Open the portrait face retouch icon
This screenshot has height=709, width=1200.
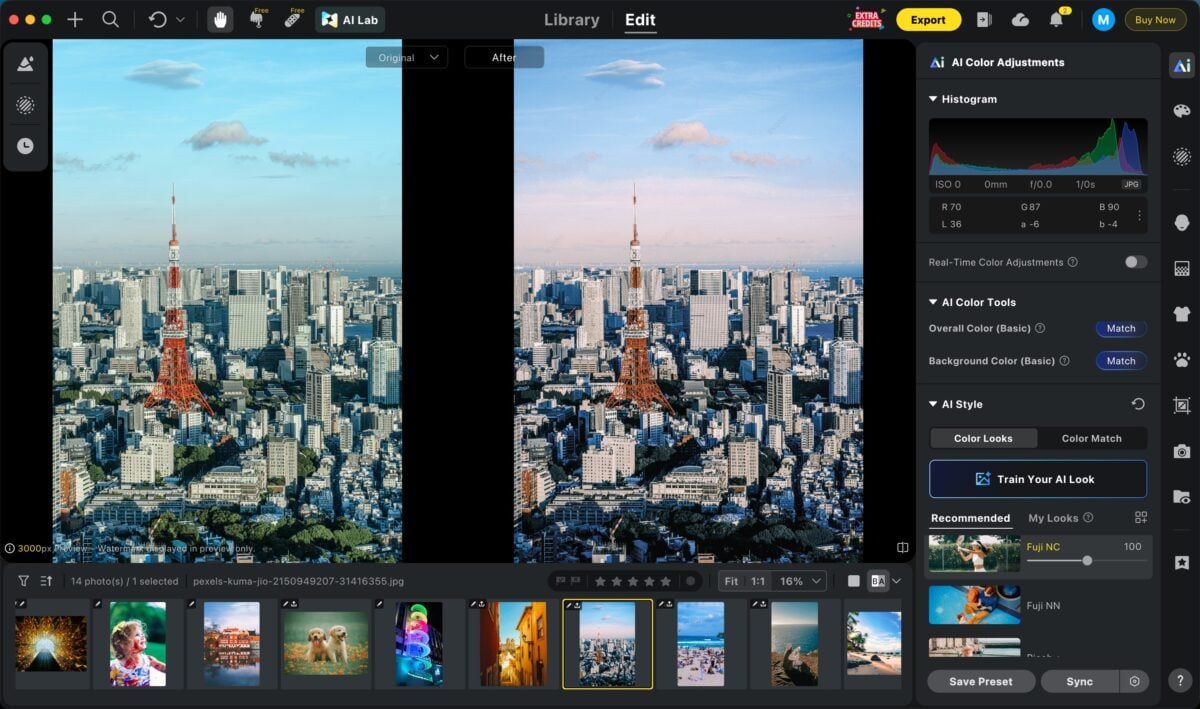(x=1182, y=223)
